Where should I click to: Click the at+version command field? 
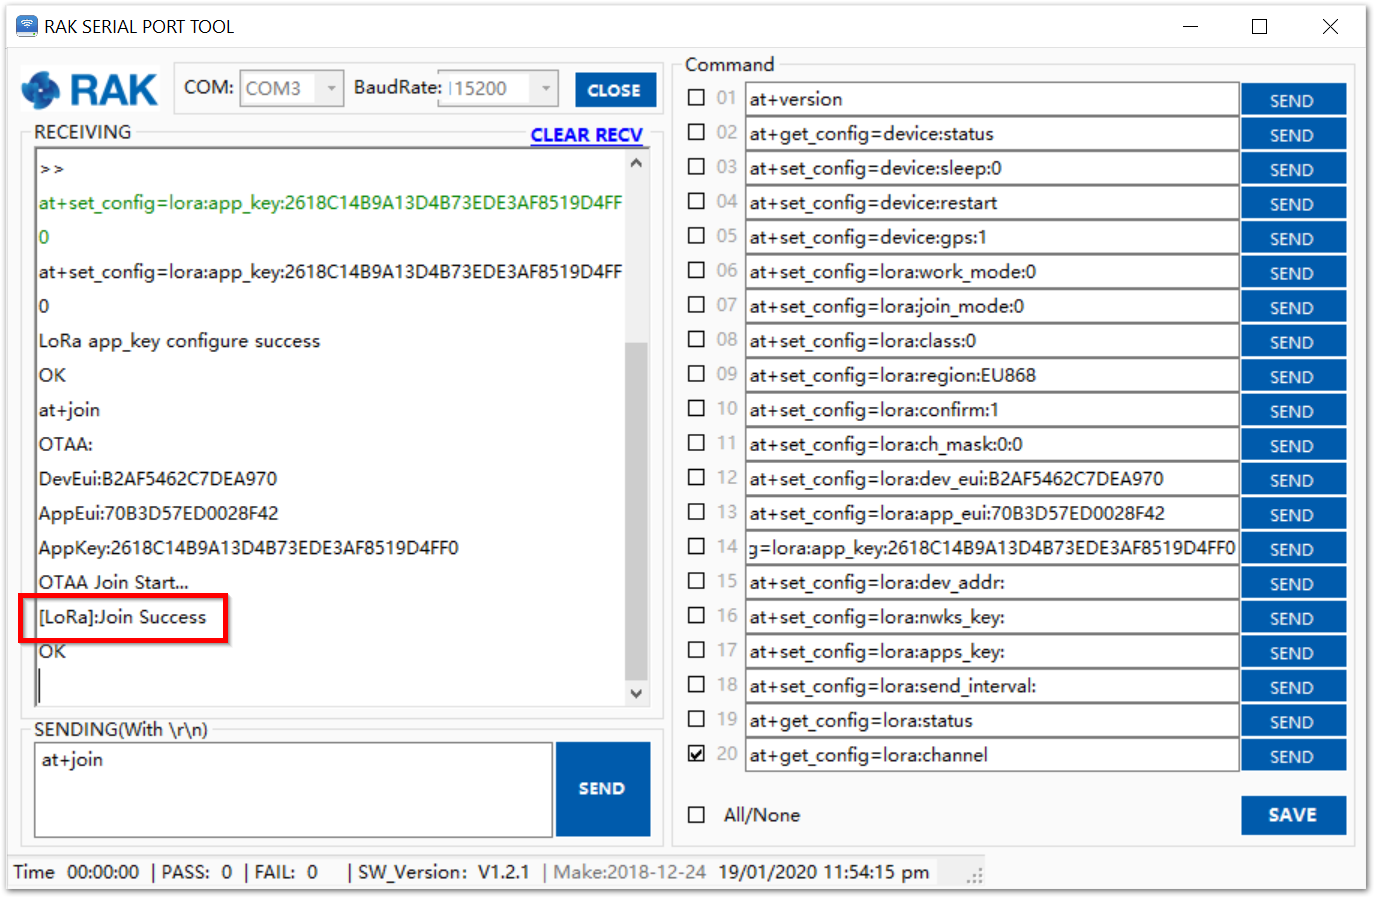click(992, 99)
